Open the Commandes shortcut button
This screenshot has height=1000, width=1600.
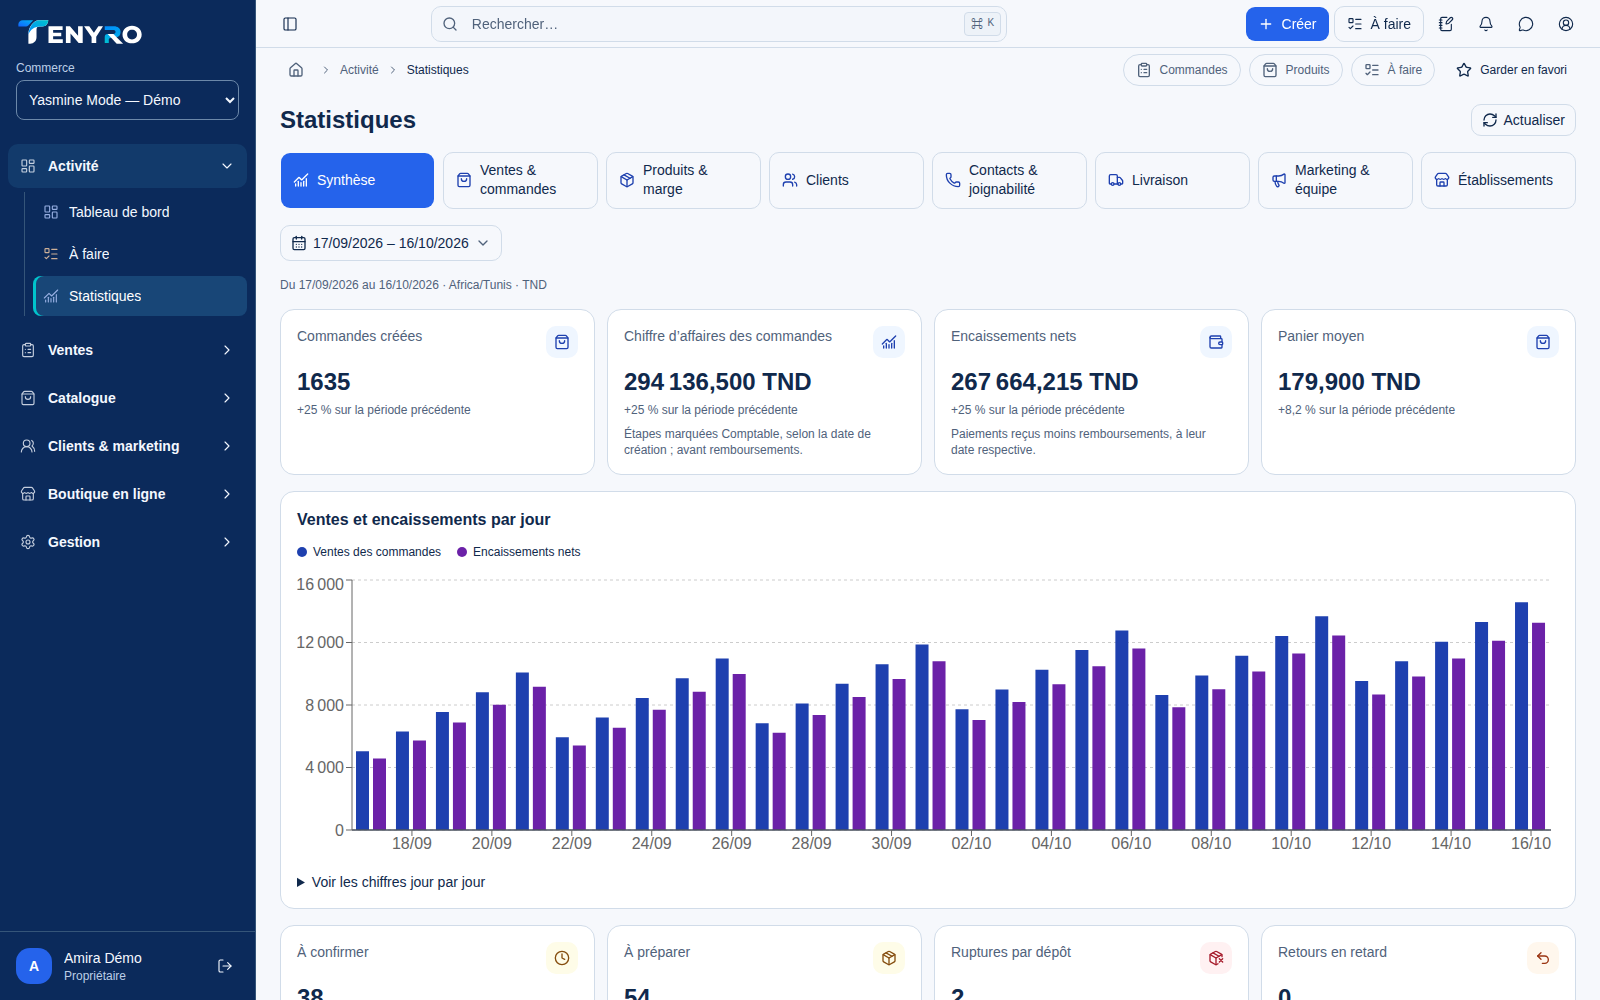[x=1182, y=70]
